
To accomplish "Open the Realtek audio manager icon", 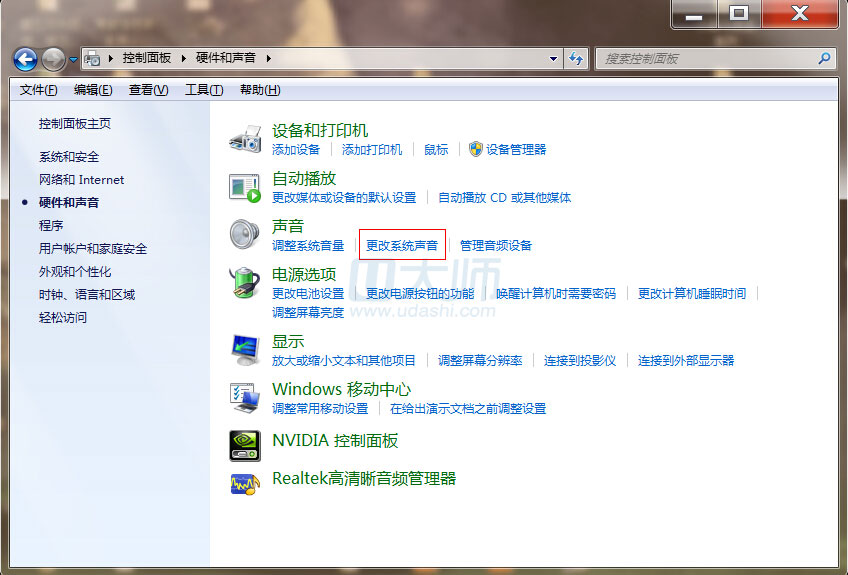I will tap(245, 481).
